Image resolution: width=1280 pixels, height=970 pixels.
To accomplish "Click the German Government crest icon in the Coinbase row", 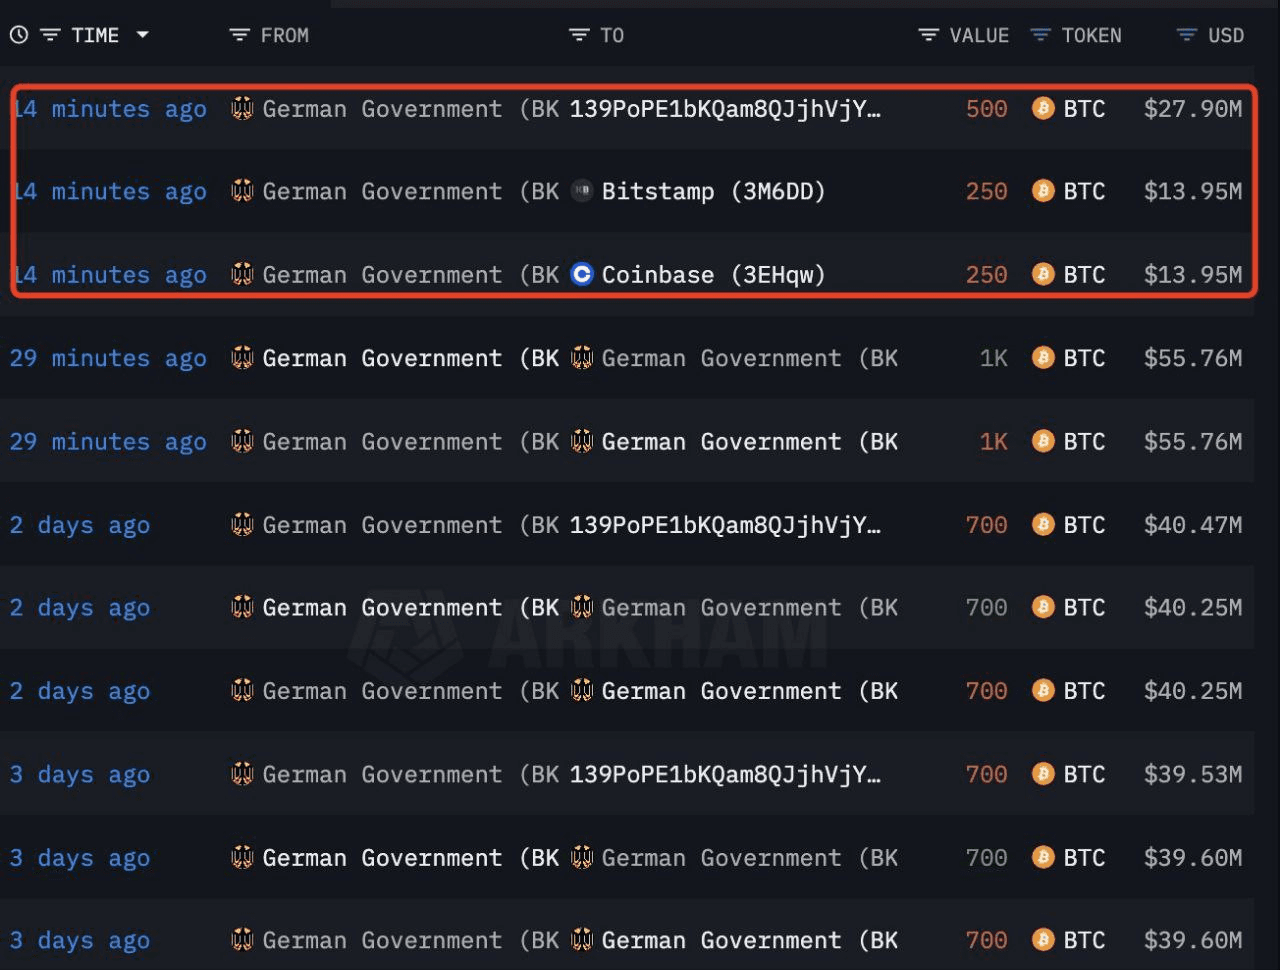I will click(x=242, y=274).
